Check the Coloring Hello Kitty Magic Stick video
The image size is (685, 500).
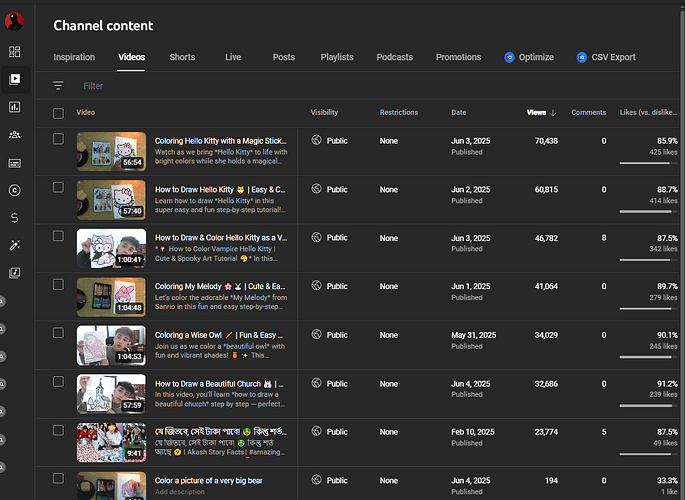58,139
